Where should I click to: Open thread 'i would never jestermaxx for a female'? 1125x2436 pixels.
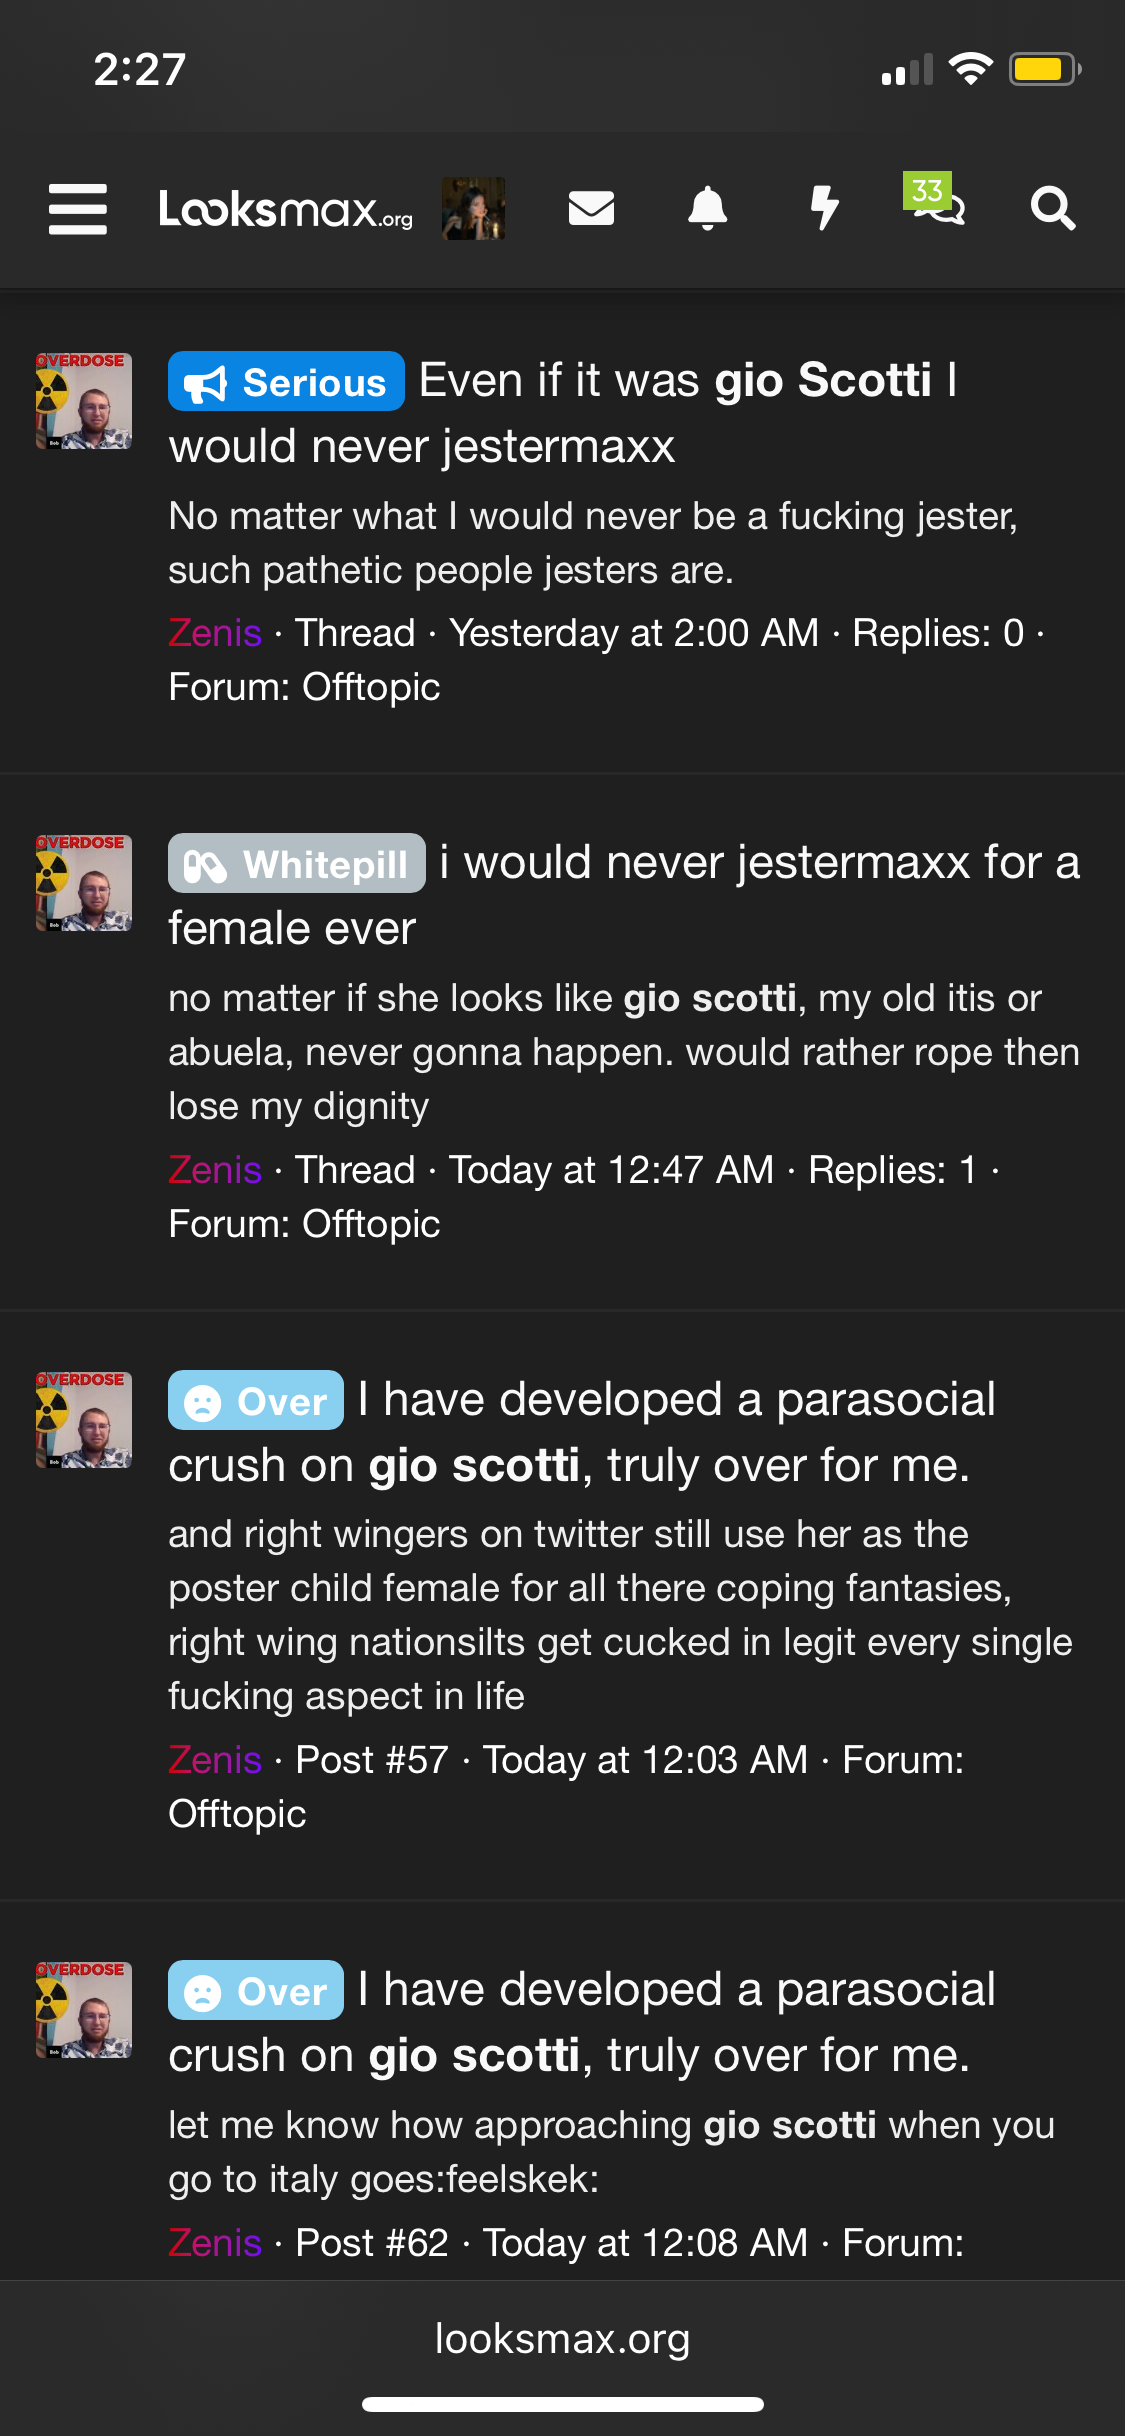[x=625, y=895]
